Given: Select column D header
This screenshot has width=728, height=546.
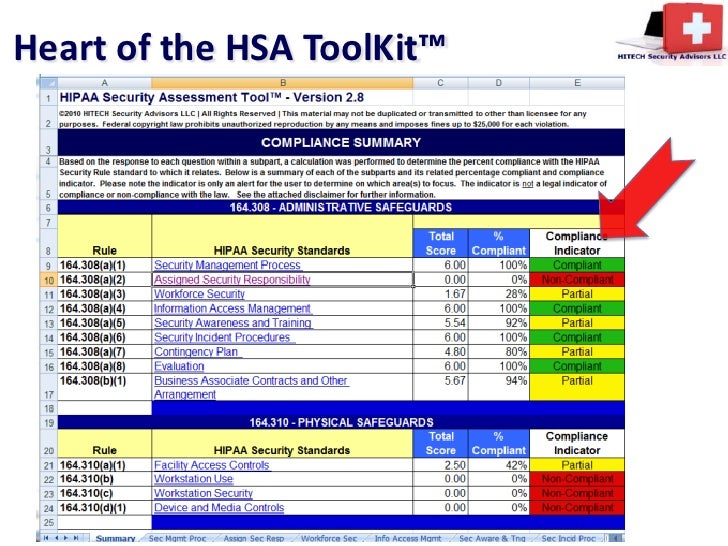Looking at the screenshot, I should point(499,83).
